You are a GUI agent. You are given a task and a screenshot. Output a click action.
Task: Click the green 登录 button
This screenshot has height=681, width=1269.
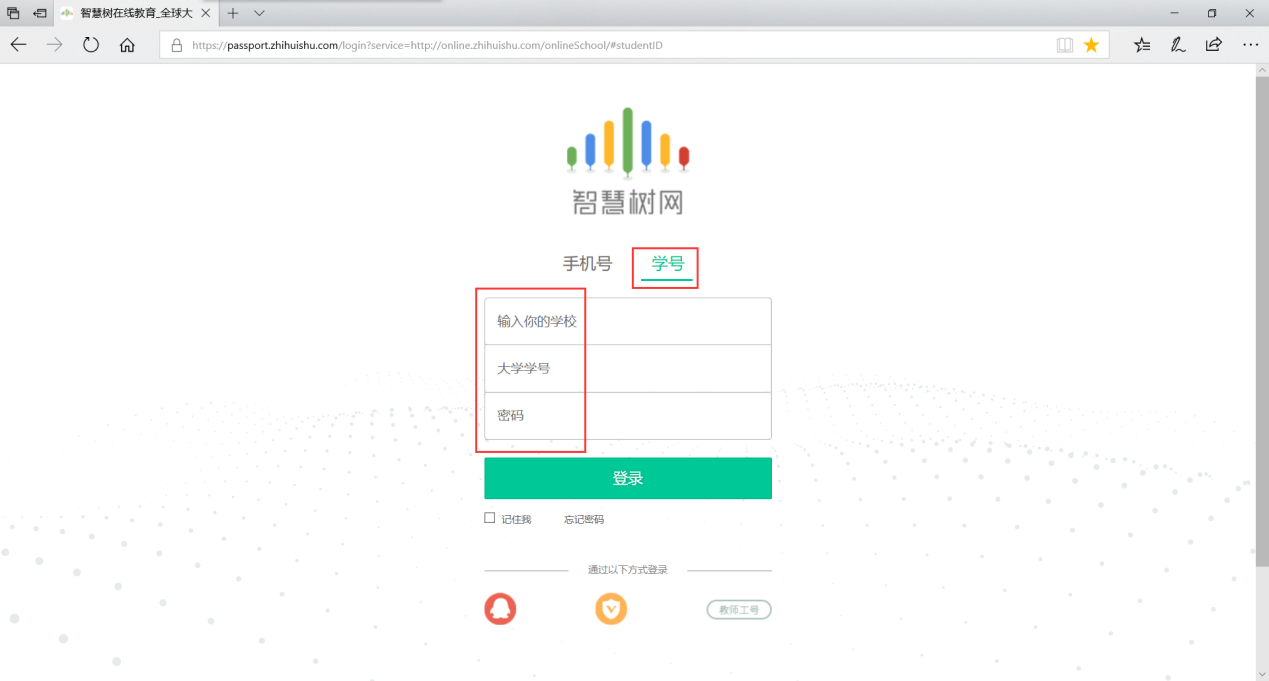(x=628, y=478)
